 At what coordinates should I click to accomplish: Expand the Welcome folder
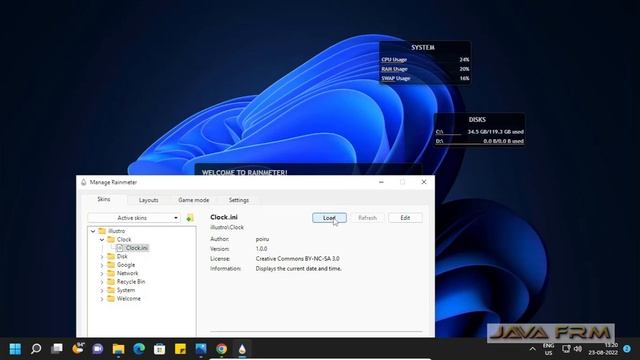click(102, 299)
